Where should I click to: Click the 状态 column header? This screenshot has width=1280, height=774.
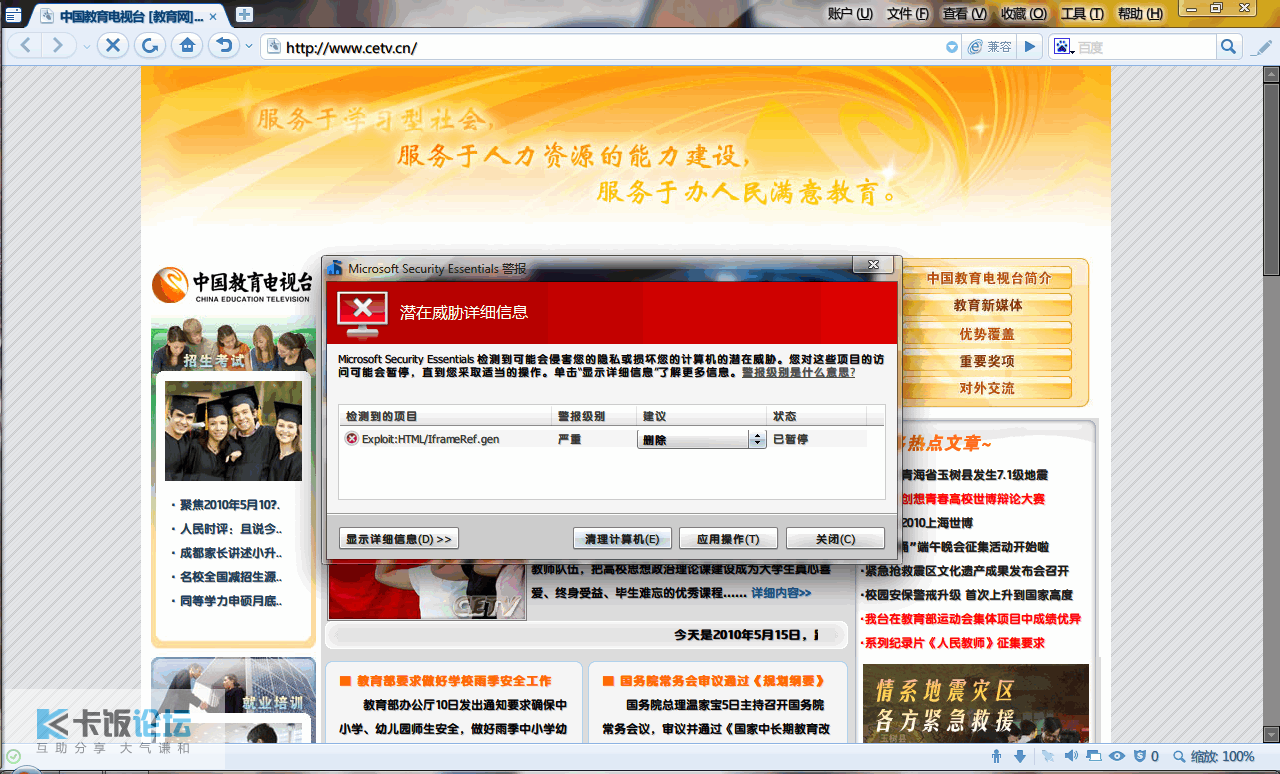(x=817, y=416)
